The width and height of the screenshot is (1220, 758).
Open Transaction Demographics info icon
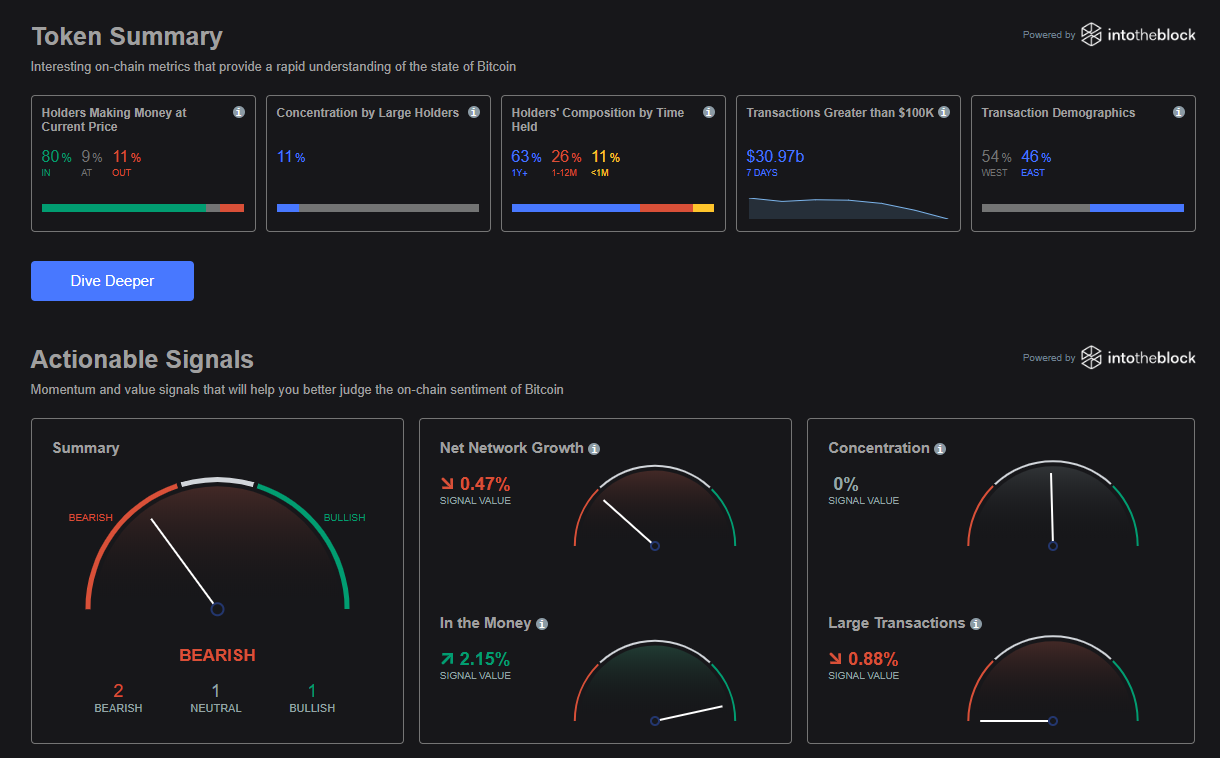click(1178, 113)
